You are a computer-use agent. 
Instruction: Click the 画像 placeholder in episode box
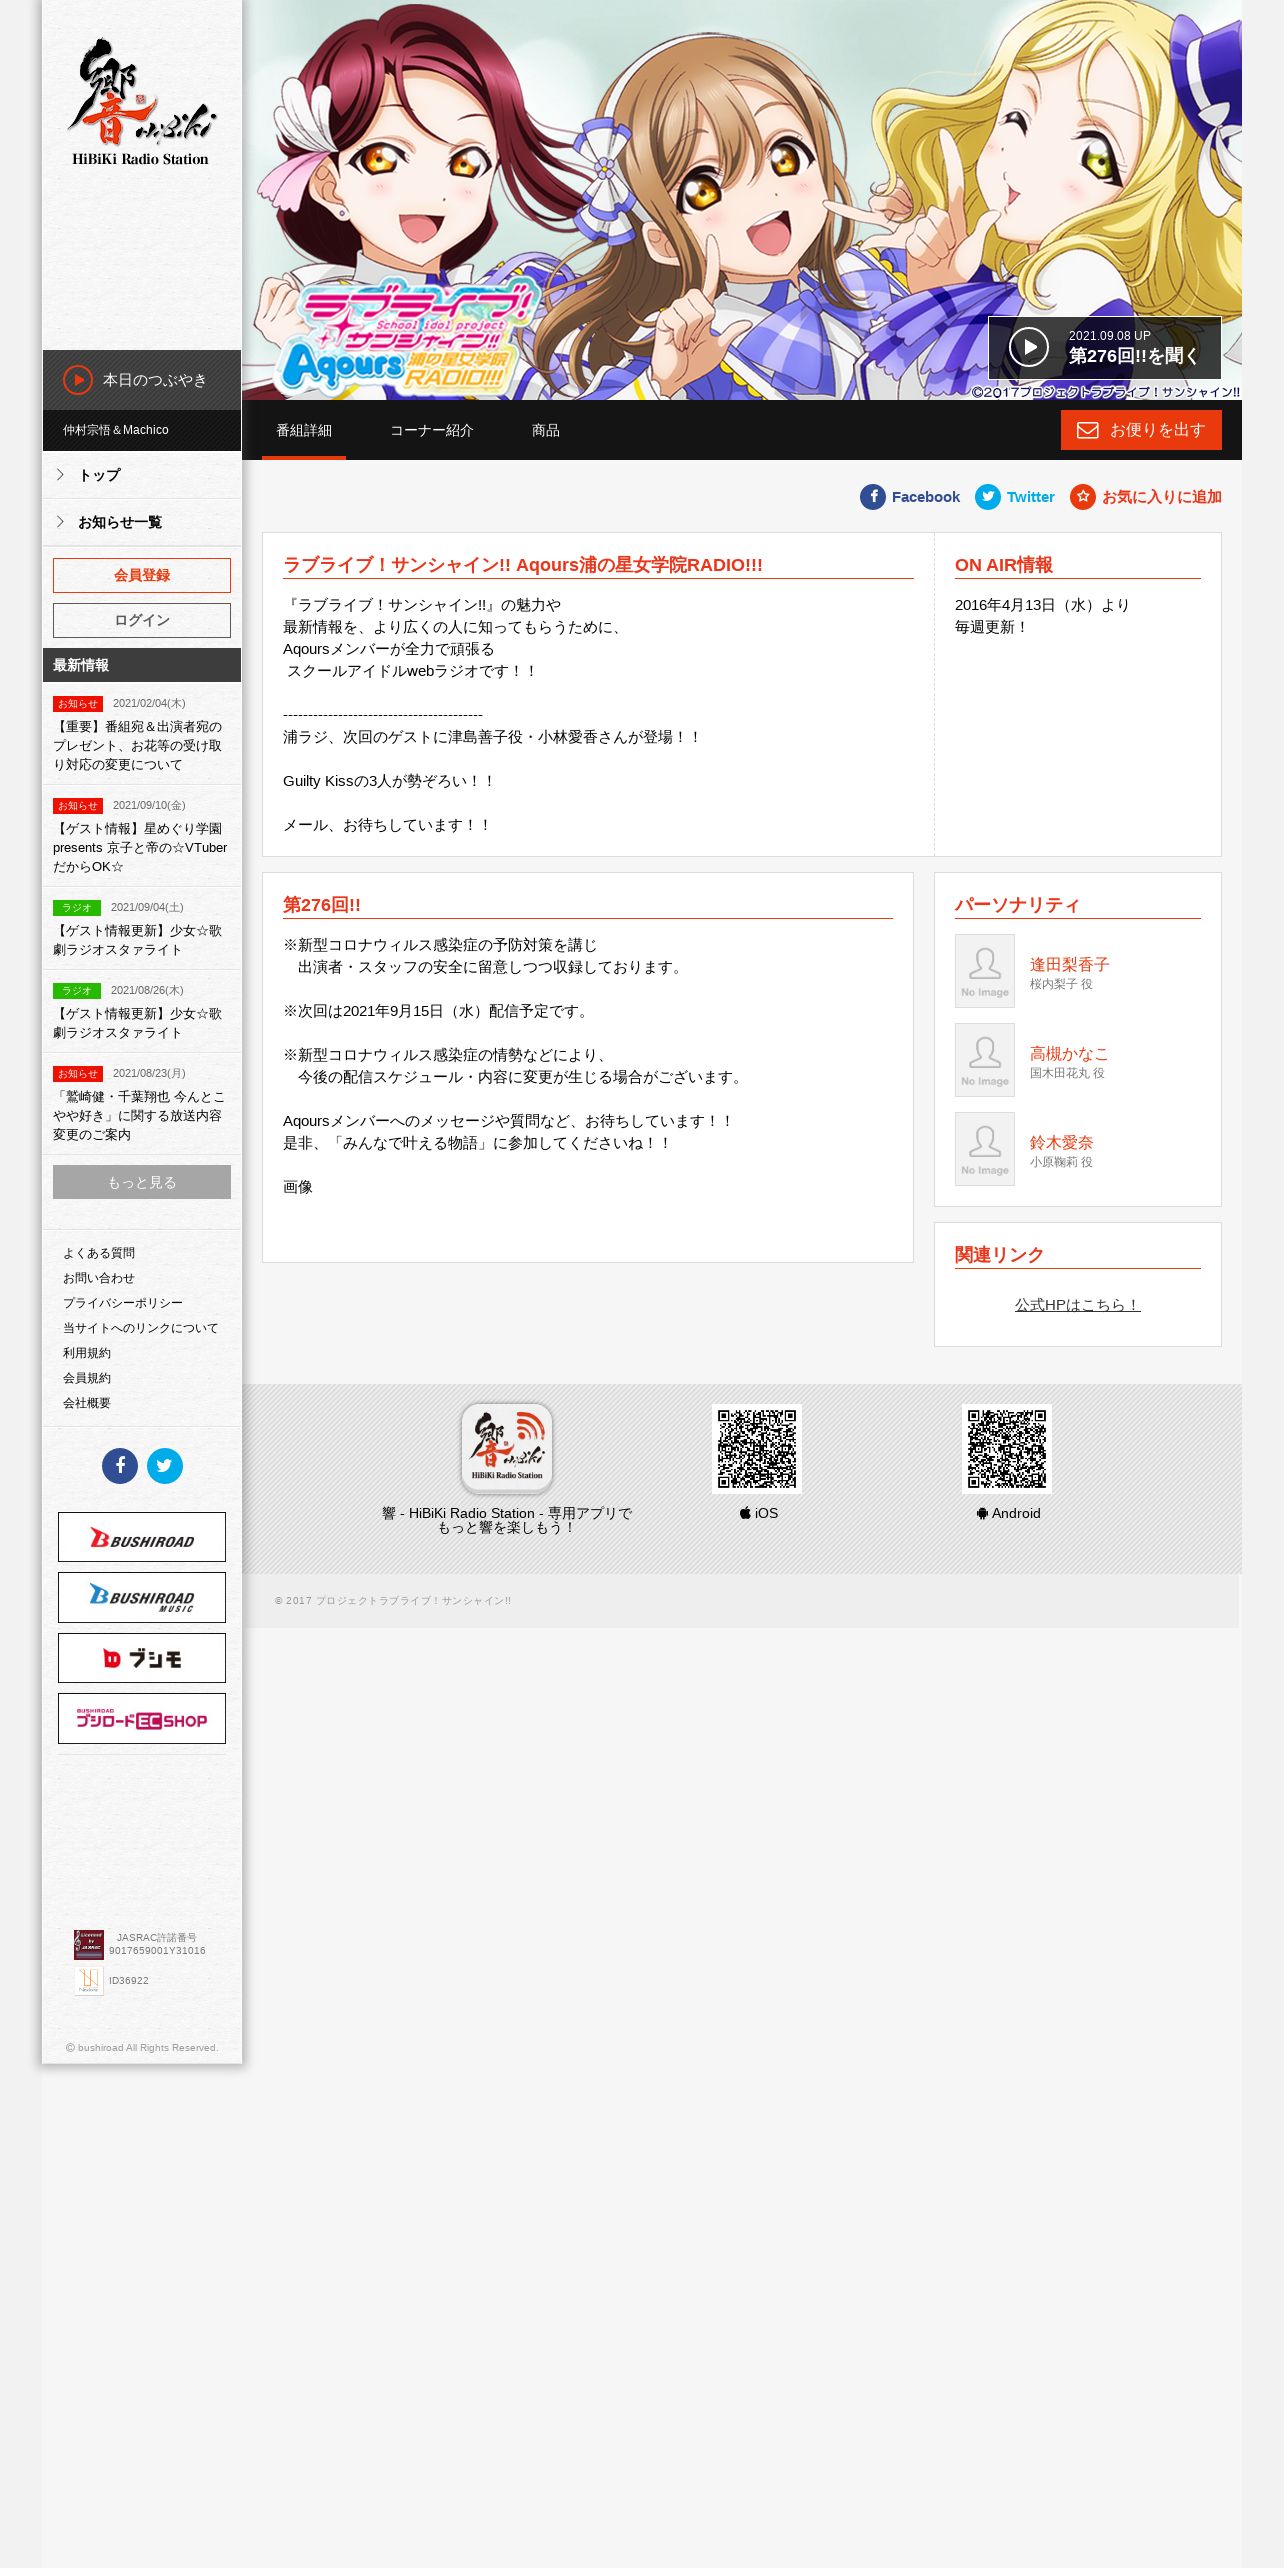pos(298,1187)
